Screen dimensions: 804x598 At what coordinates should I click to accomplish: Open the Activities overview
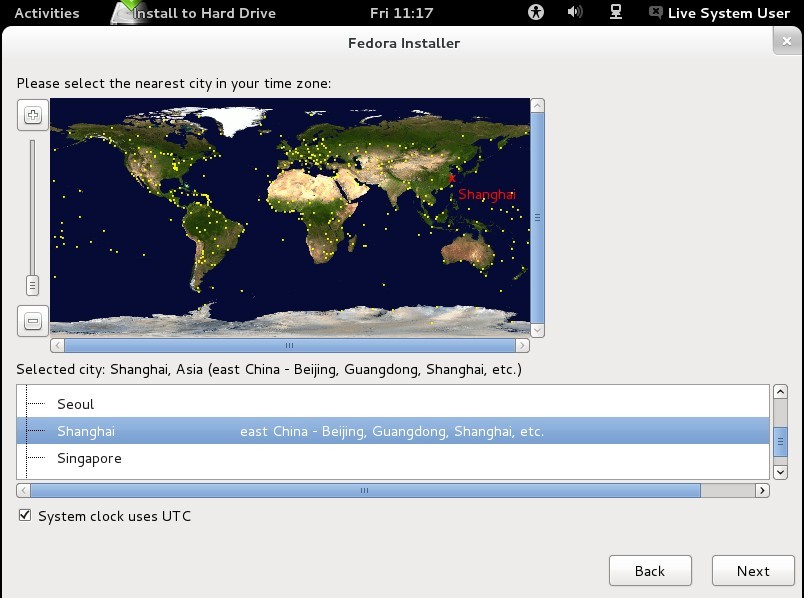(x=44, y=12)
